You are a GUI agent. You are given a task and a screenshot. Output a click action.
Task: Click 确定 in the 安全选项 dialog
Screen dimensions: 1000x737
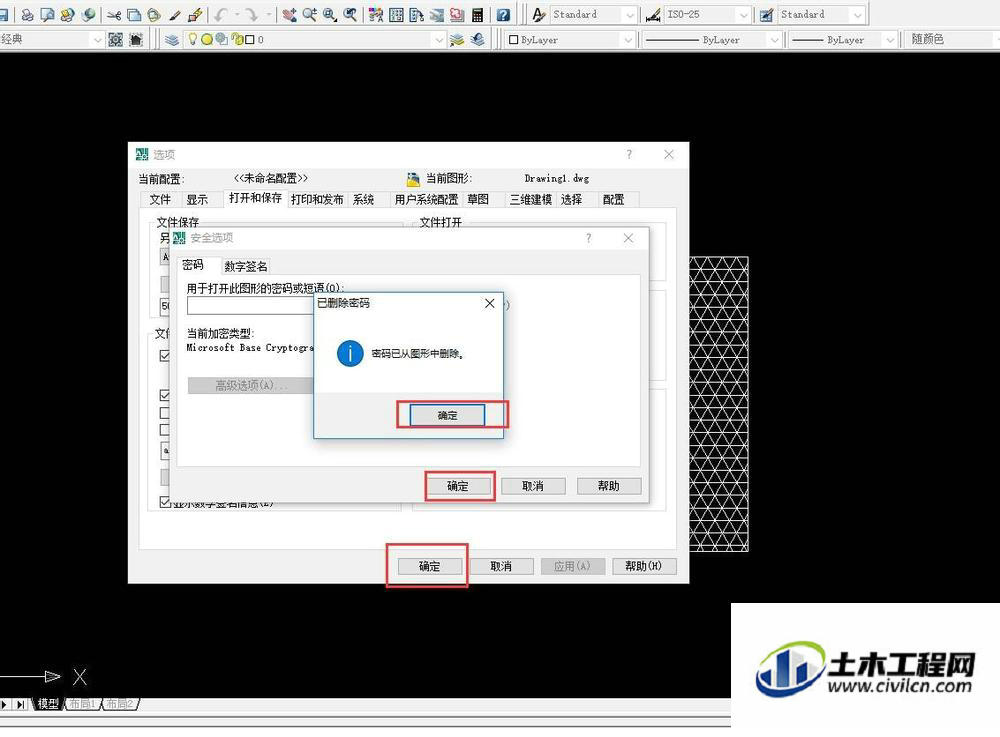coord(458,486)
